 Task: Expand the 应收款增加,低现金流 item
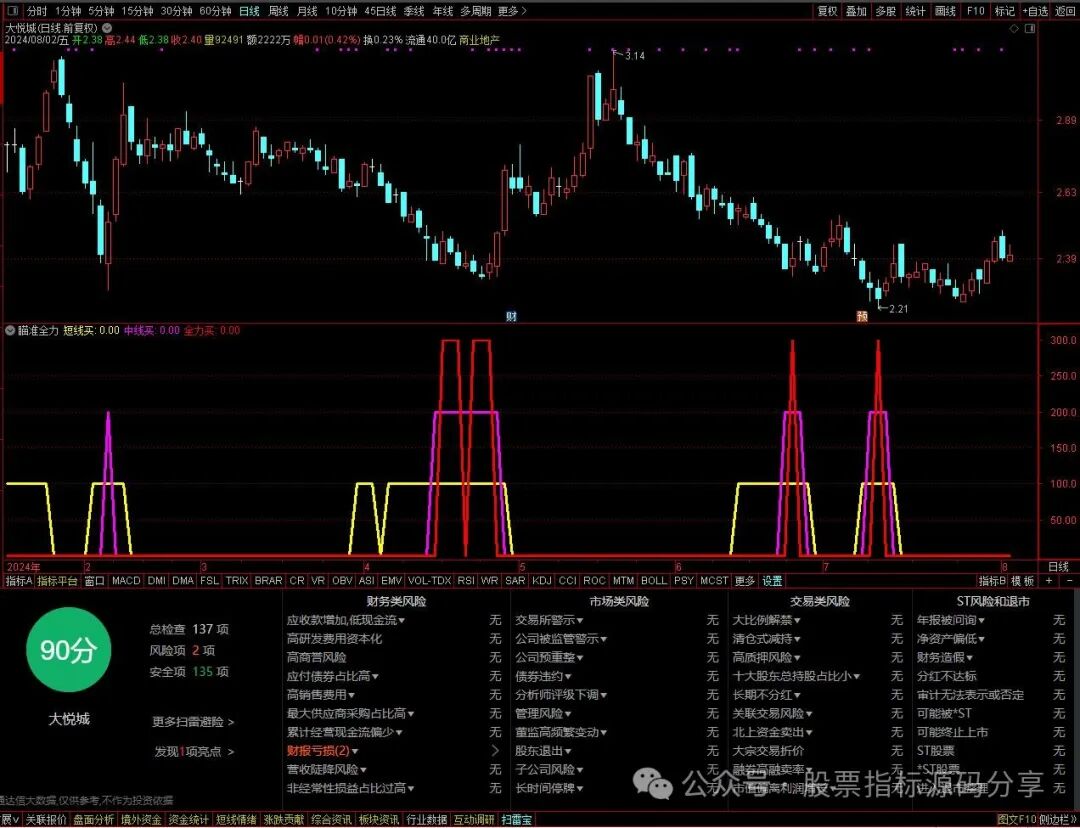coord(346,620)
